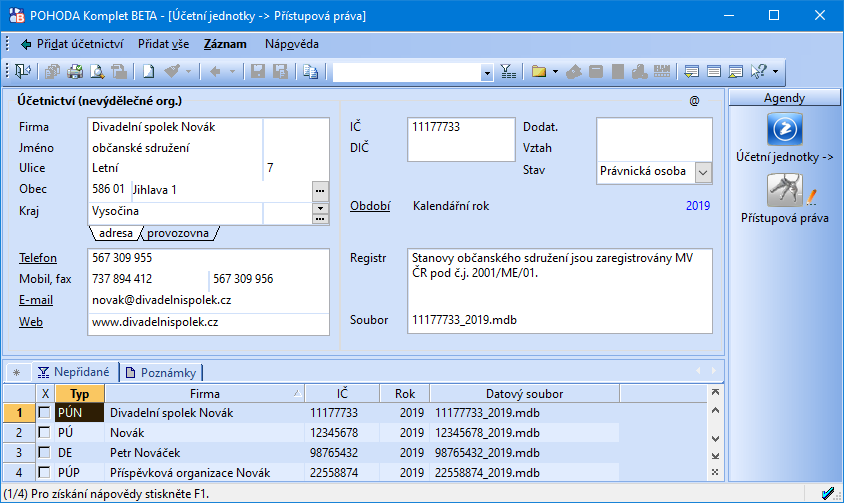844x503 pixels.
Task: Click the greyed-out IBAN toolbar icon
Action: pyautogui.click(x=662, y=72)
